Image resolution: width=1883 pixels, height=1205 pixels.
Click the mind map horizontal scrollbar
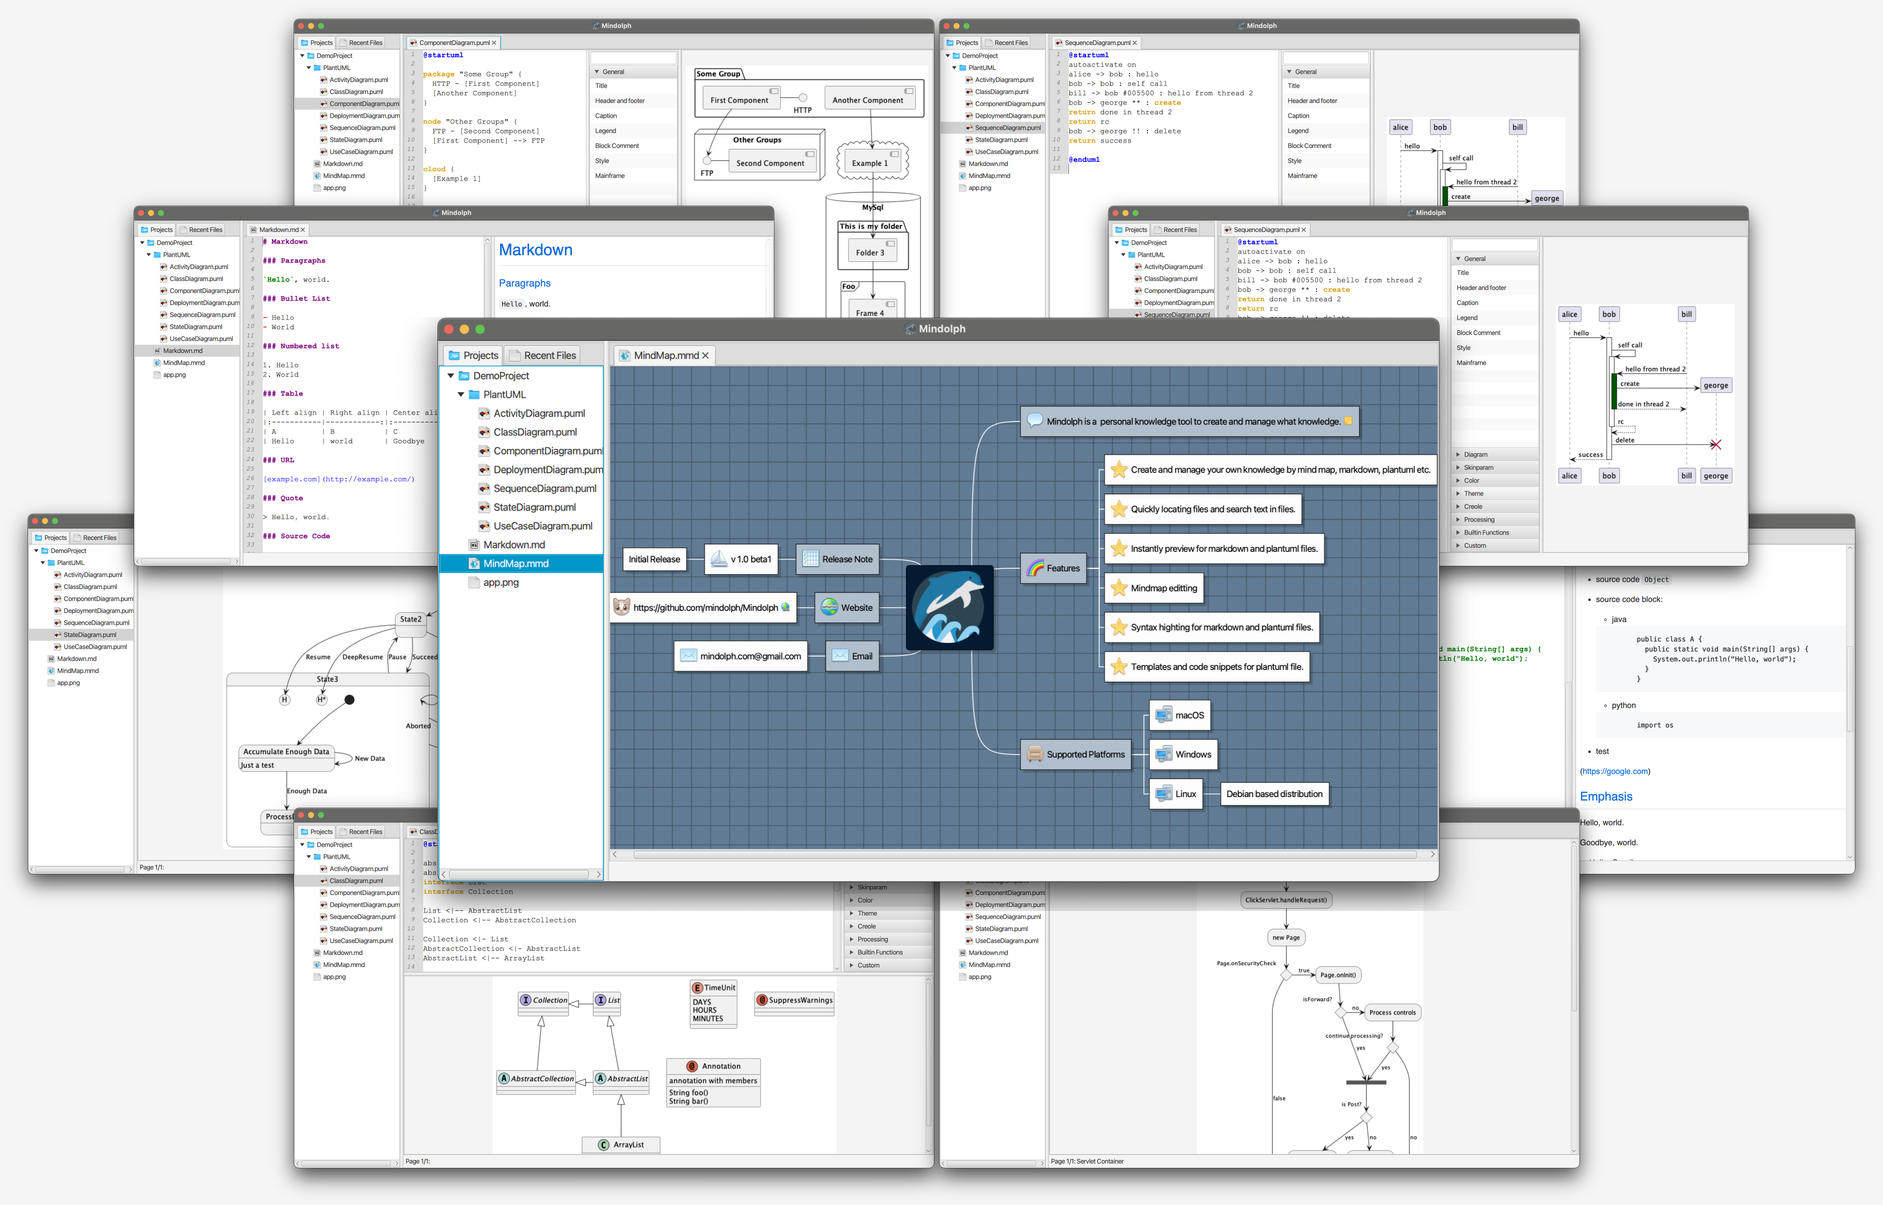coord(1024,855)
